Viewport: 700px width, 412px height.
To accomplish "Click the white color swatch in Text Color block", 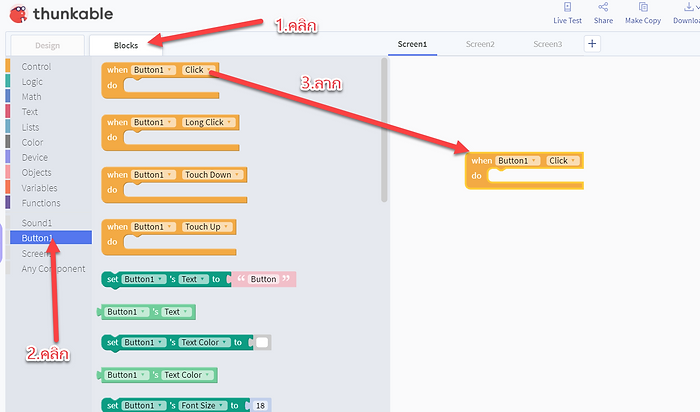I will (x=262, y=342).
